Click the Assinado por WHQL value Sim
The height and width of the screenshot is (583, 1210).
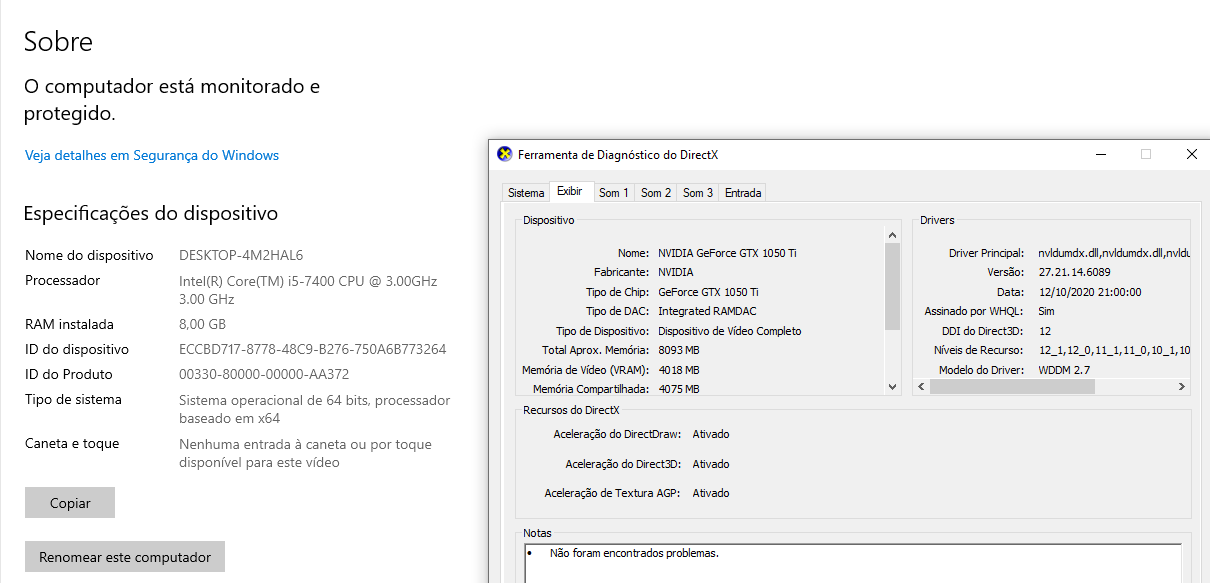[x=1046, y=311]
